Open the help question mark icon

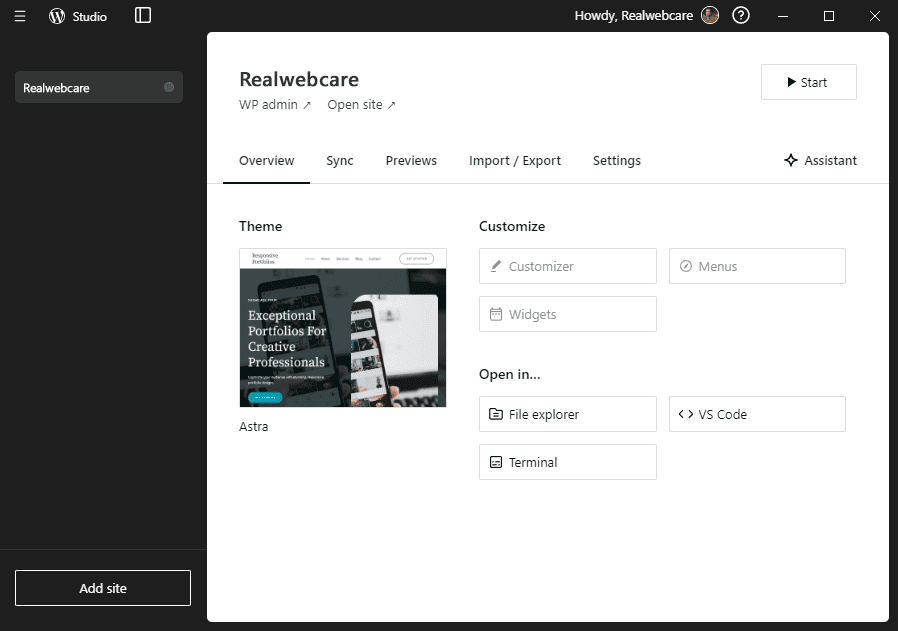tap(741, 15)
